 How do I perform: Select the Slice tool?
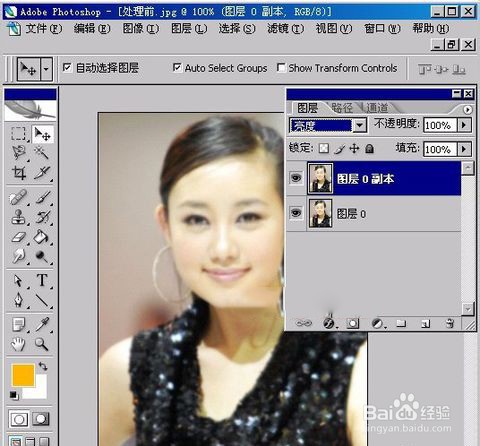click(x=42, y=173)
